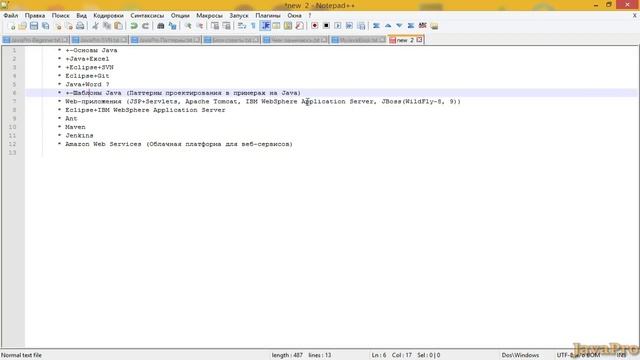Toggle Word Wrap toolbar icon

pyautogui.click(x=242, y=26)
